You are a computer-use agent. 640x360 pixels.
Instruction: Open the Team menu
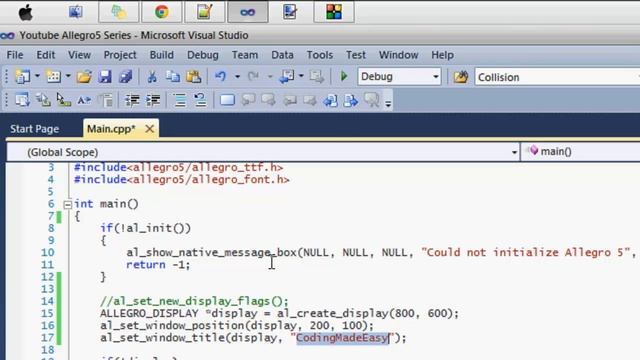pos(244,55)
